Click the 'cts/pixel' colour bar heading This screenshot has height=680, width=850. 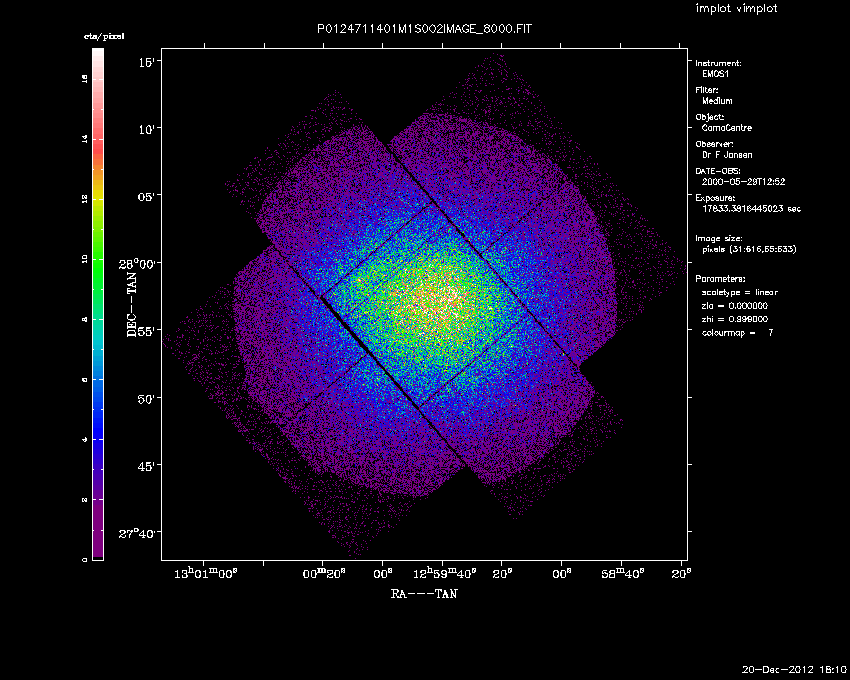[104, 36]
